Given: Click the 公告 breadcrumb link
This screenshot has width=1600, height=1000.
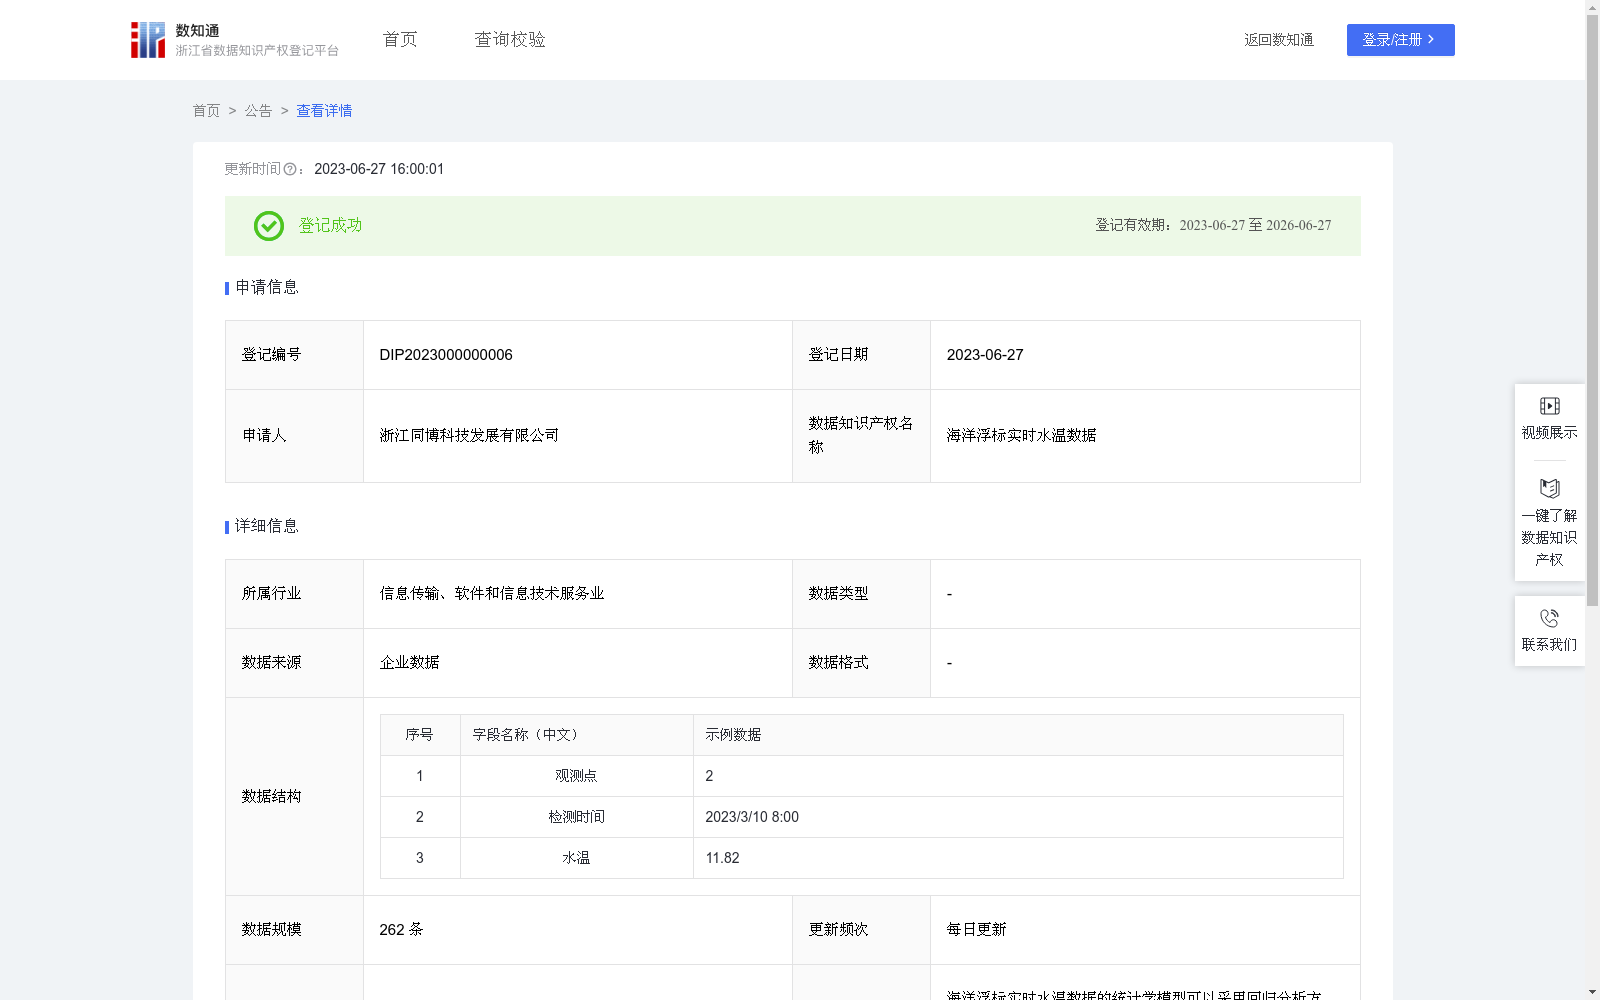Looking at the screenshot, I should coord(258,111).
